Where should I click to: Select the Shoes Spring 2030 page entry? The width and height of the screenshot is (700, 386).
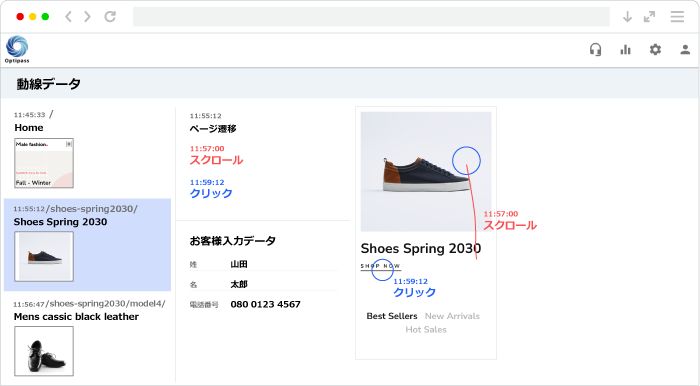(x=88, y=245)
